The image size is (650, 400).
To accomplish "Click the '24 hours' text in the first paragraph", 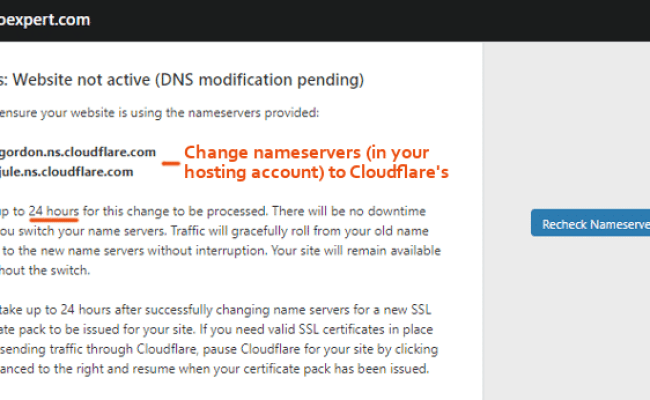I will click(x=53, y=211).
